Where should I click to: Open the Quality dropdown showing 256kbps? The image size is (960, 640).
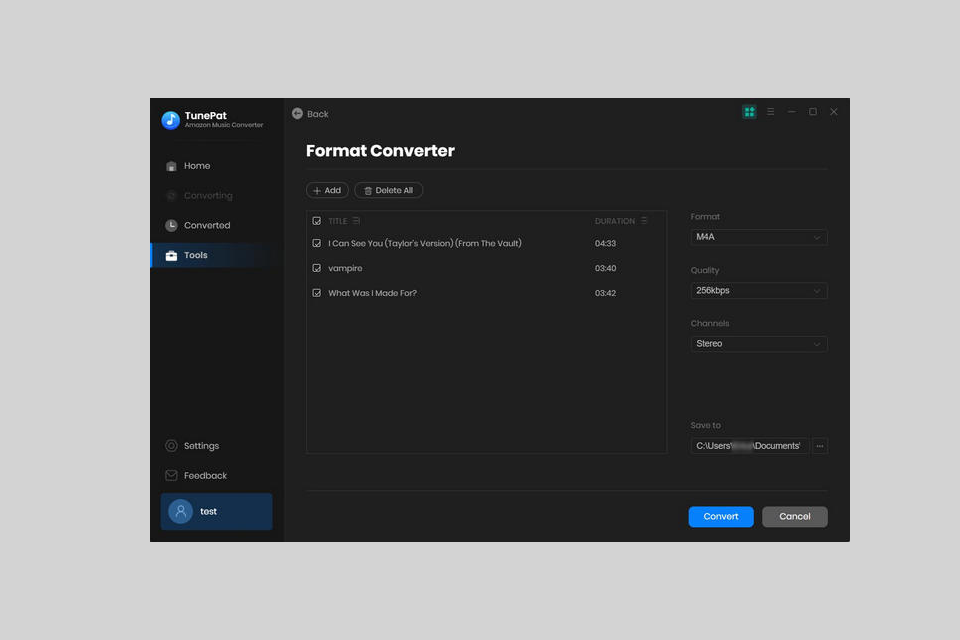coord(759,290)
